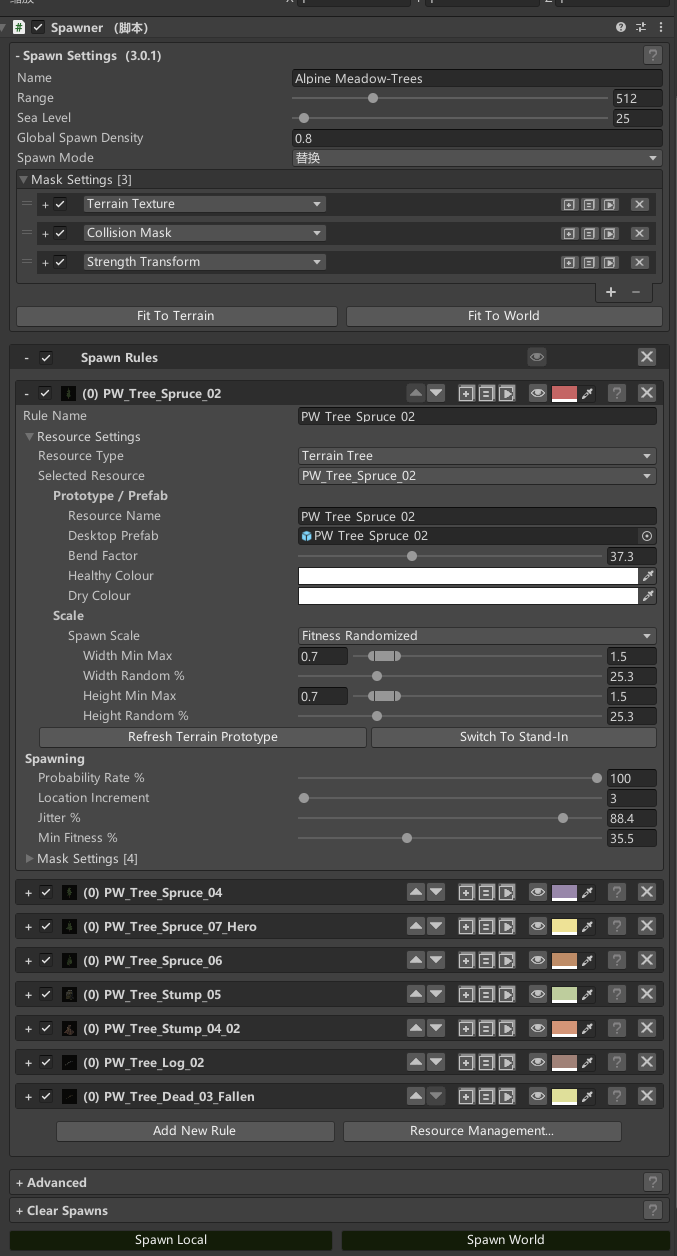Collapse the Resource Settings foldout
This screenshot has height=1256, width=677.
(30, 437)
